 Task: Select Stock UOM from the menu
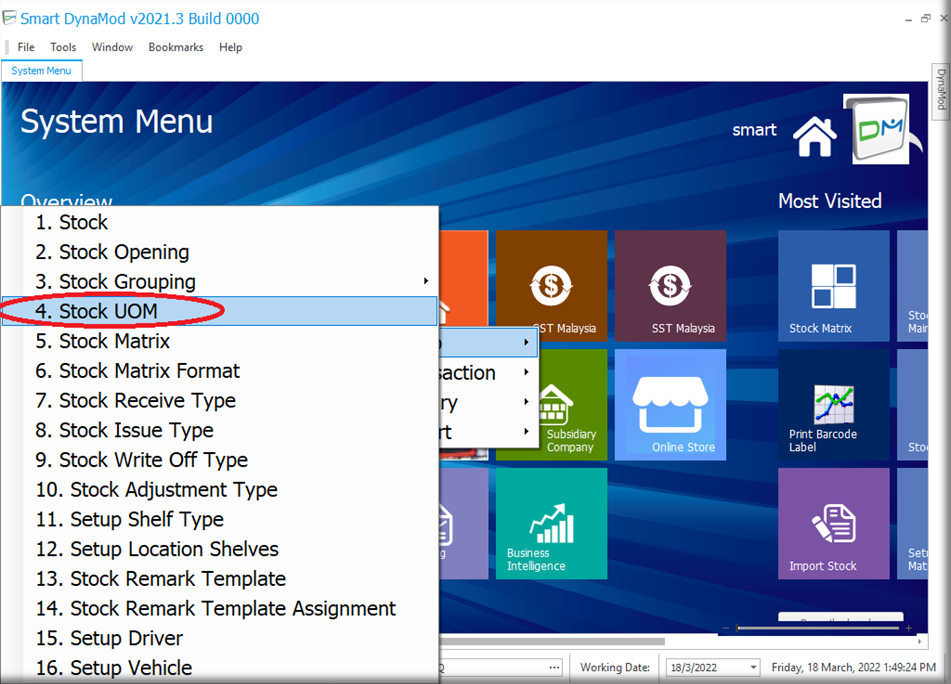coord(108,311)
